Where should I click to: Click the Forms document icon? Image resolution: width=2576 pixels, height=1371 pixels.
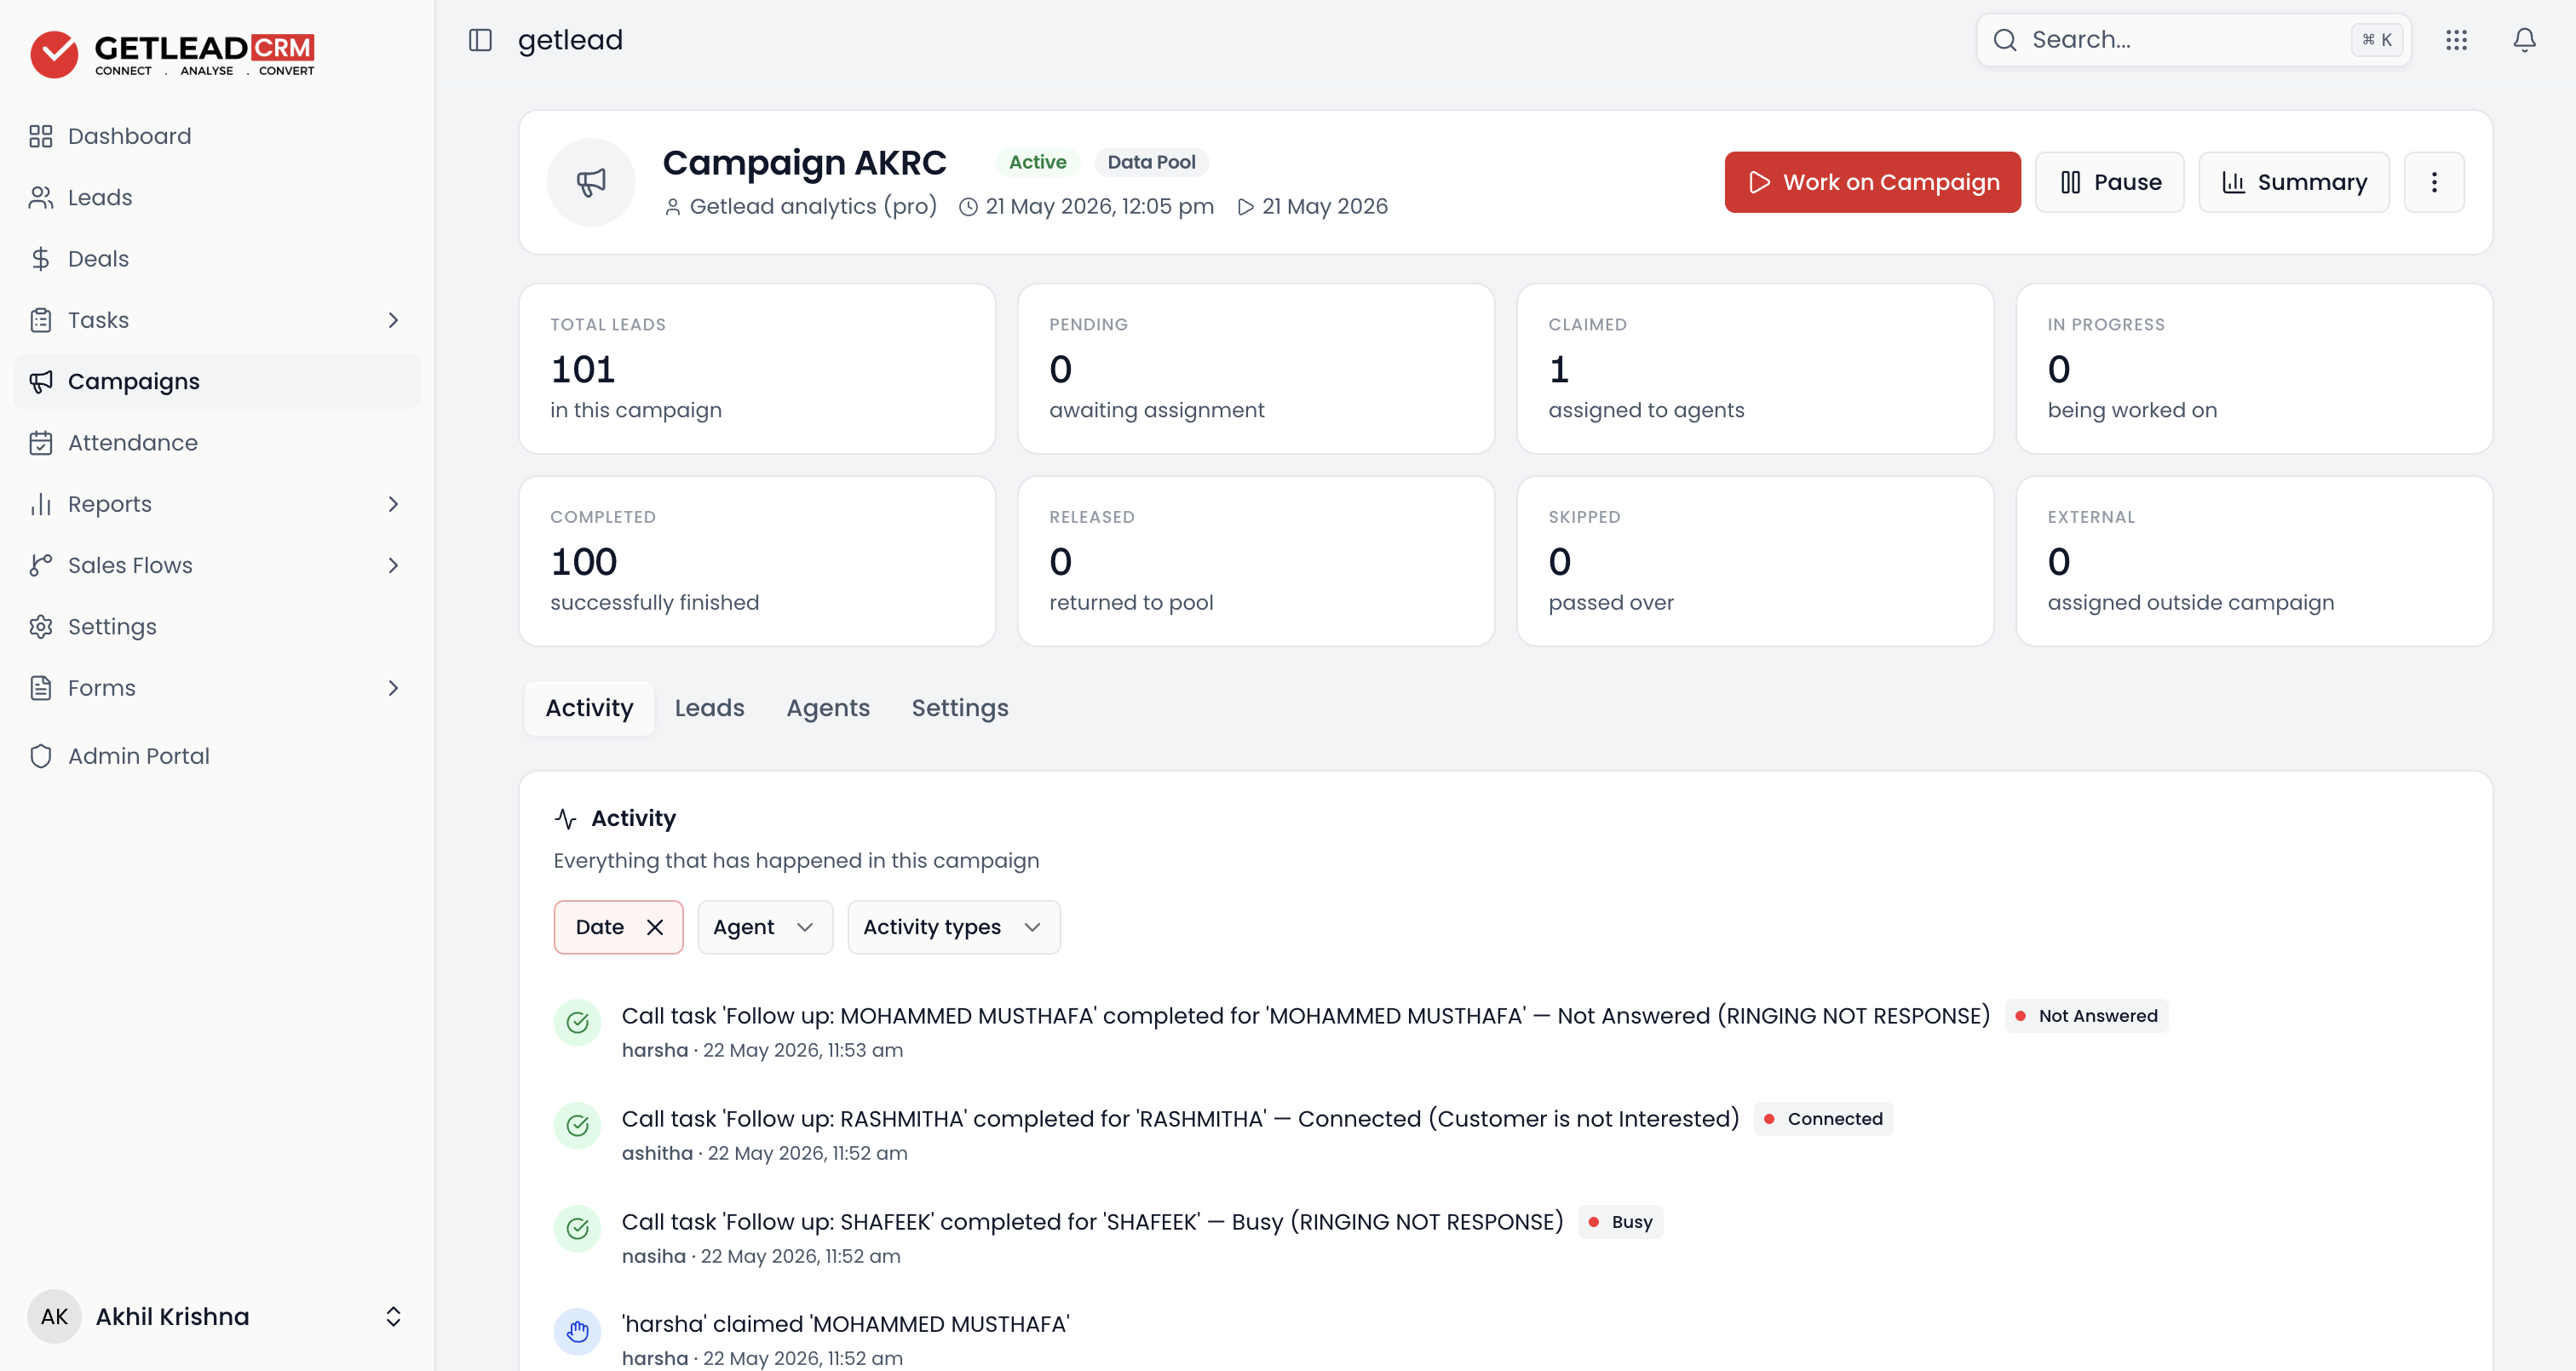41,688
